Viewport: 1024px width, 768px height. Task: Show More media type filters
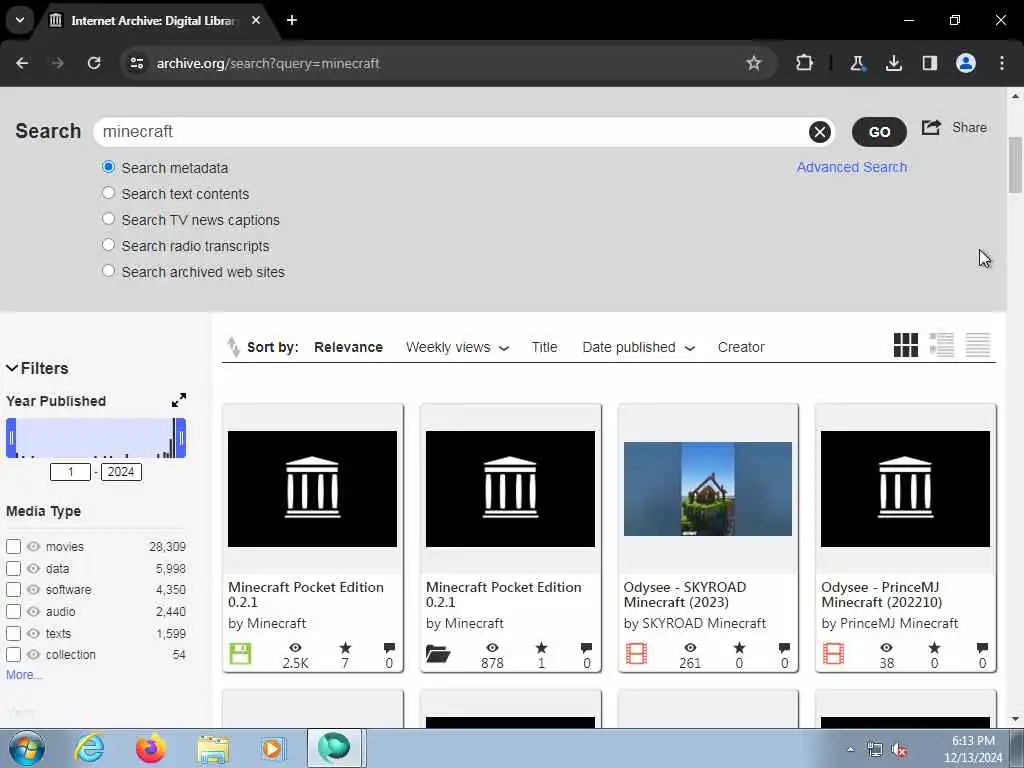coord(24,675)
